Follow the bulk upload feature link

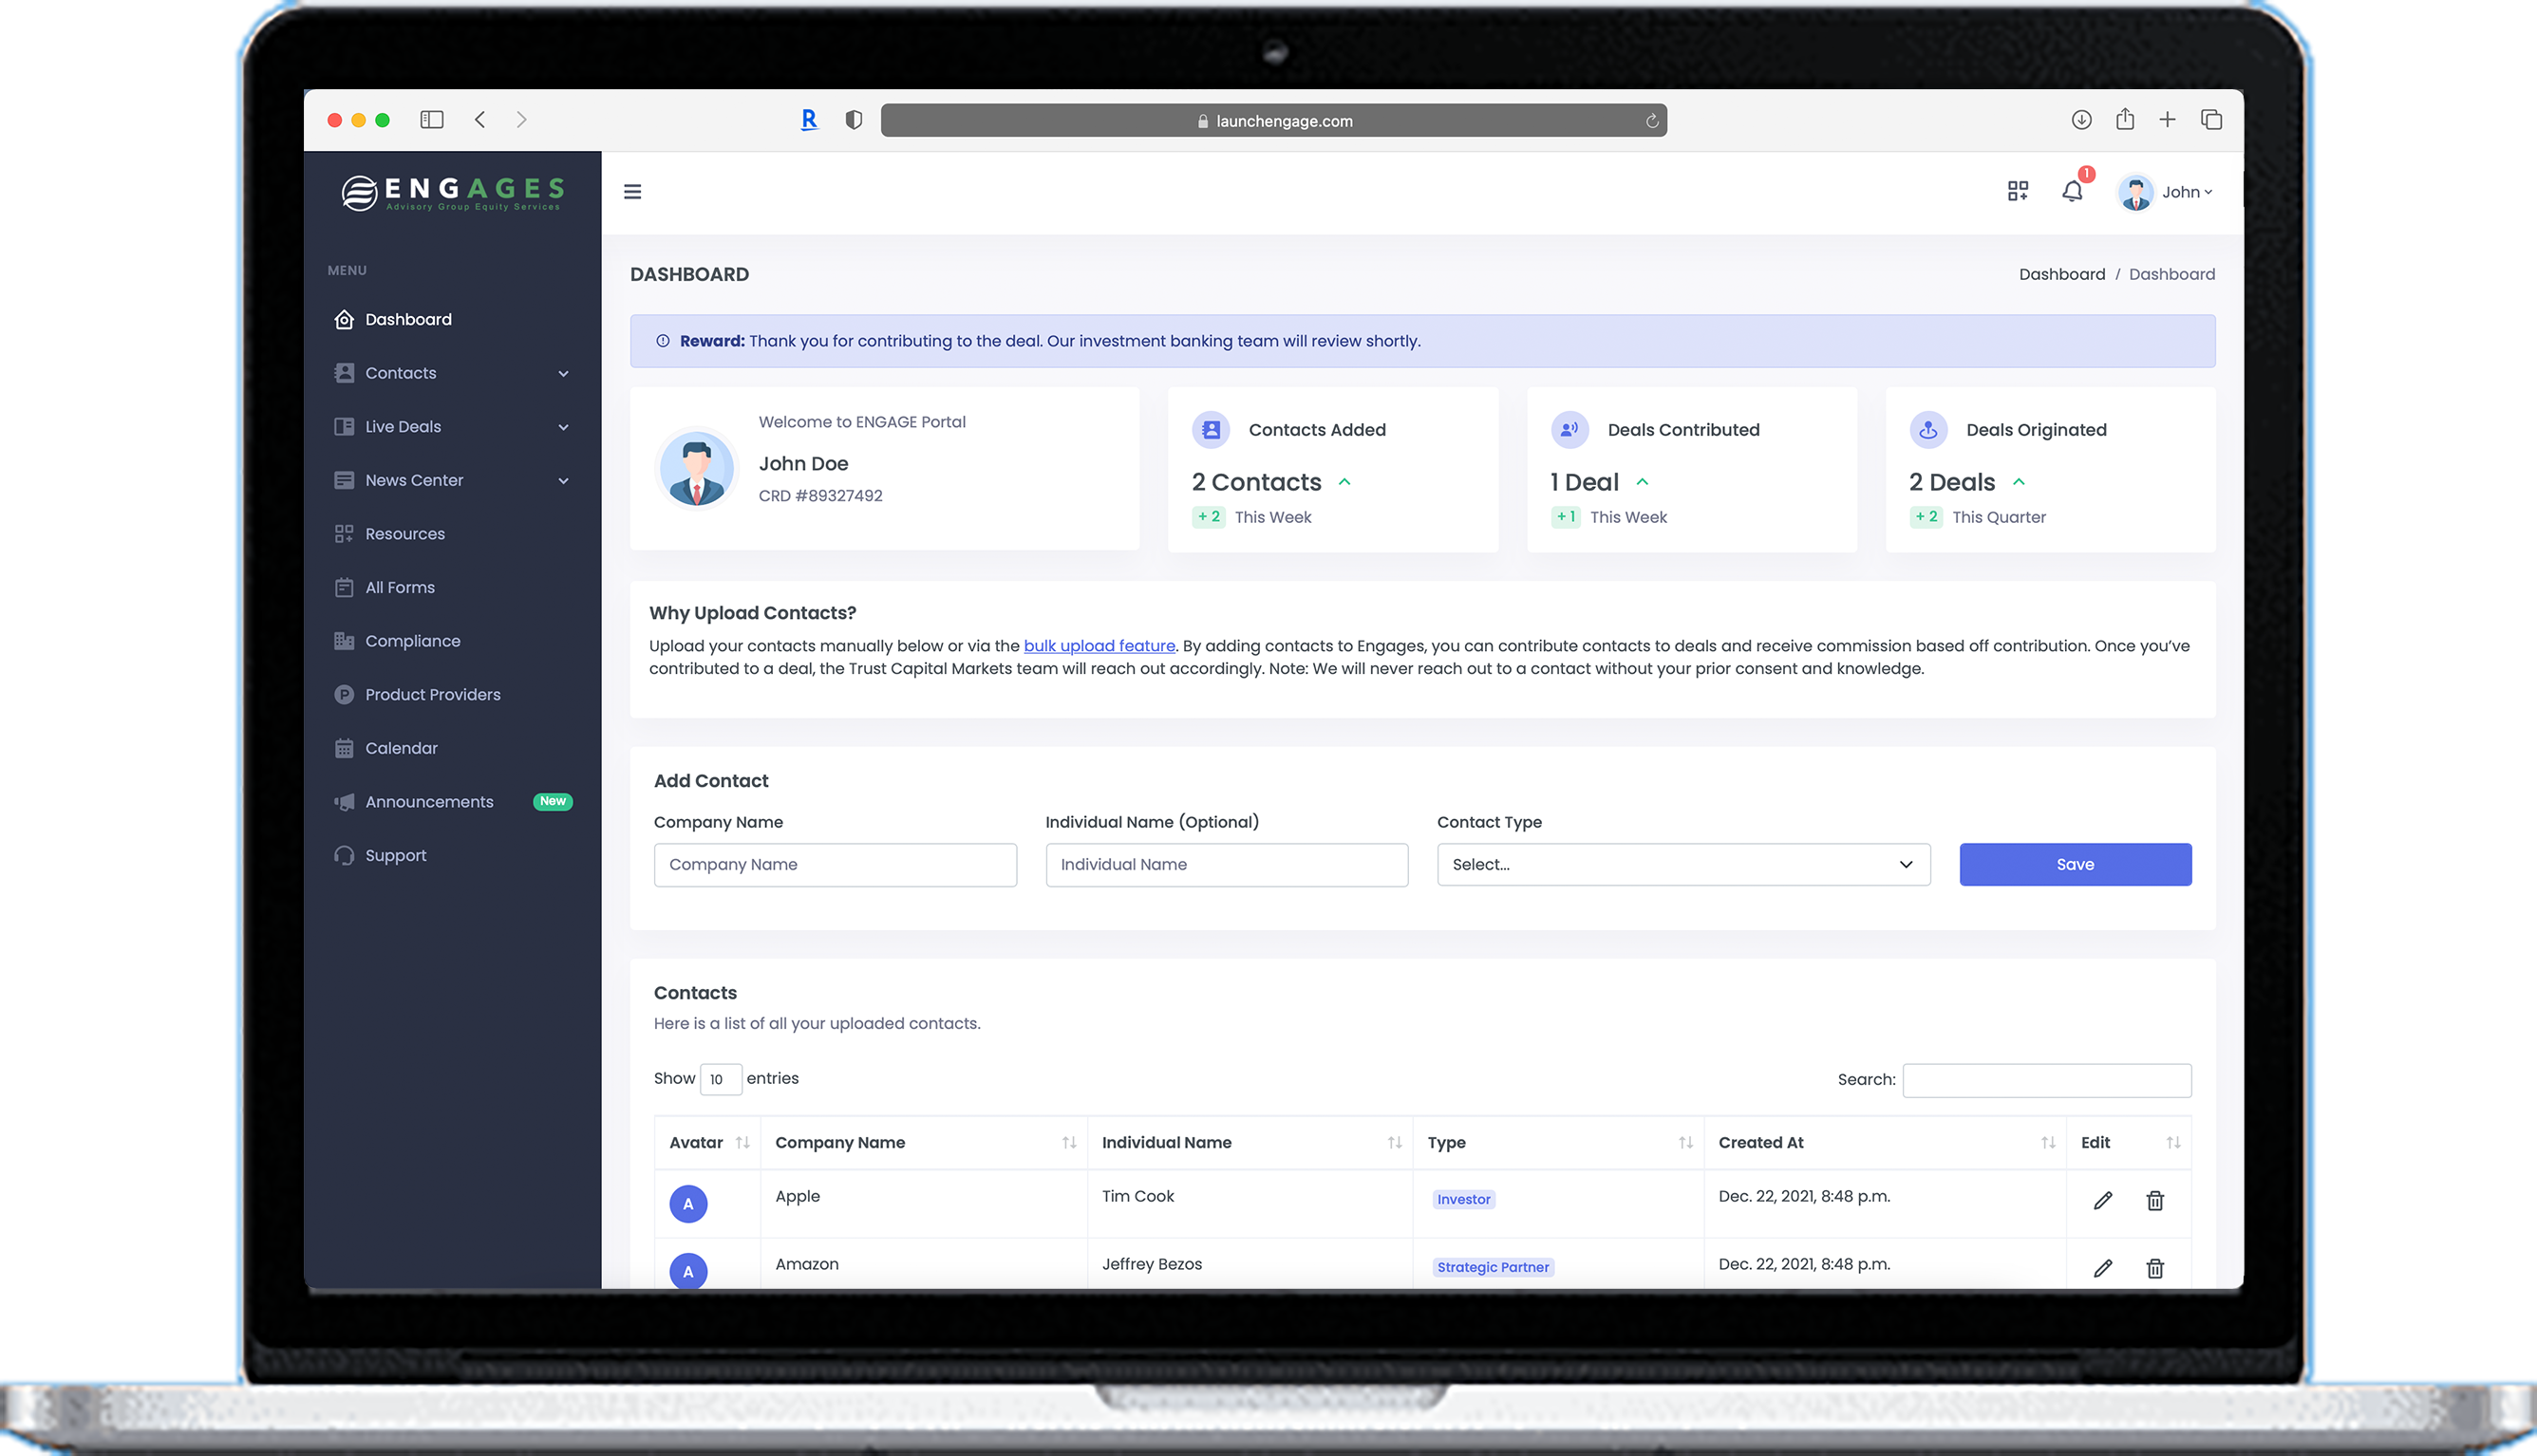pyautogui.click(x=1099, y=646)
